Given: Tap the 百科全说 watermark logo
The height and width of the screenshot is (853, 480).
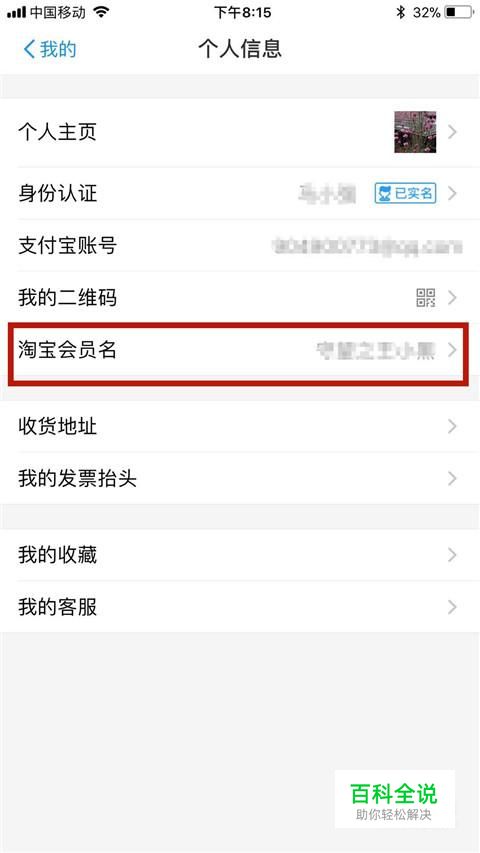Looking at the screenshot, I should 394,799.
